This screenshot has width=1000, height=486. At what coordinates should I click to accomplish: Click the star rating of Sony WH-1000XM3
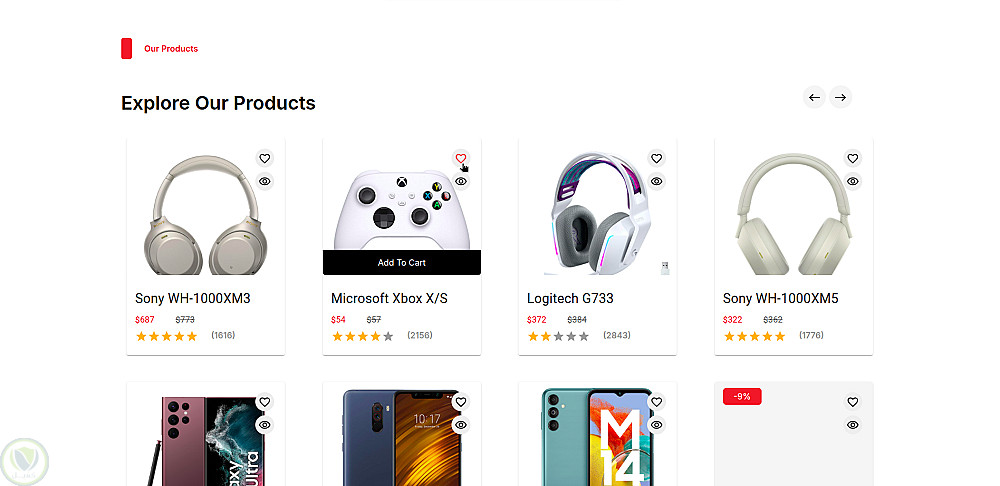click(166, 336)
